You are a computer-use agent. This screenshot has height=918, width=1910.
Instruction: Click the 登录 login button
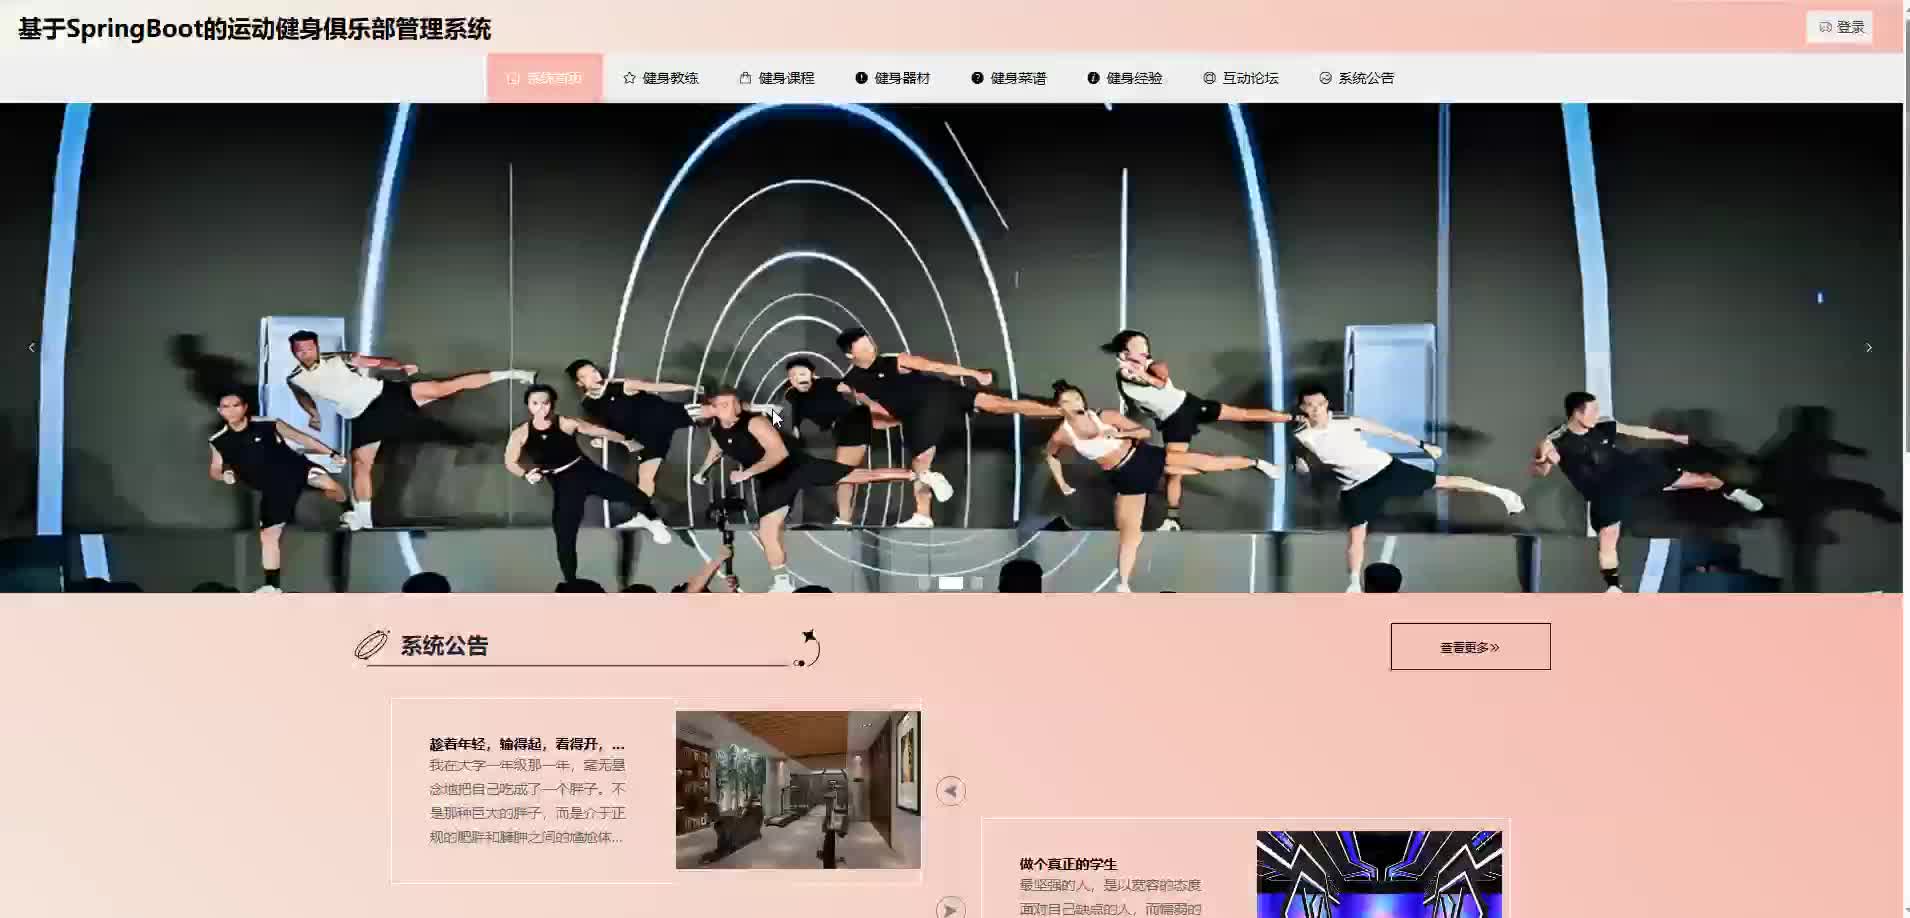(1840, 27)
